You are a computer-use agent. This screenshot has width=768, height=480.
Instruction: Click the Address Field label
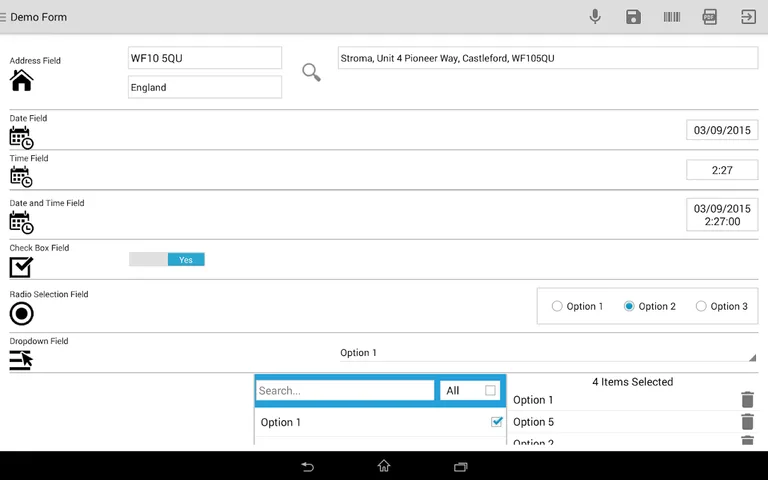coord(35,61)
